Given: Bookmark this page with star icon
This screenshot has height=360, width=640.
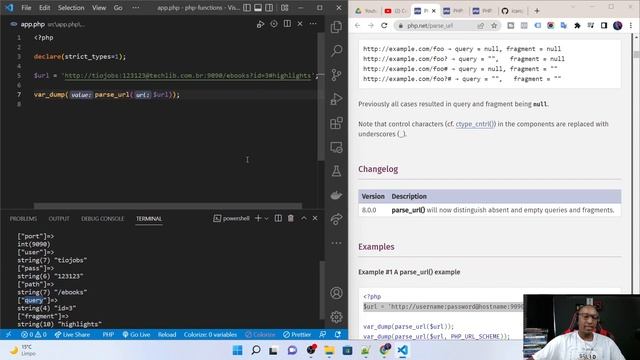Looking at the screenshot, I should point(494,26).
